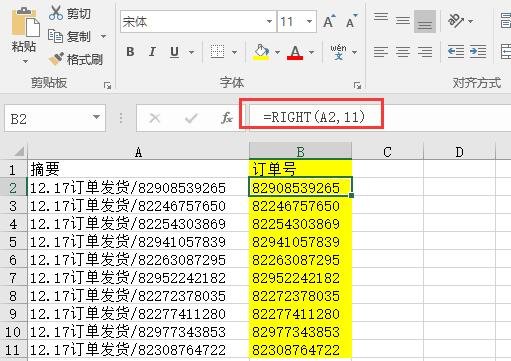Select row 11 header
The image size is (511, 361).
[13, 350]
